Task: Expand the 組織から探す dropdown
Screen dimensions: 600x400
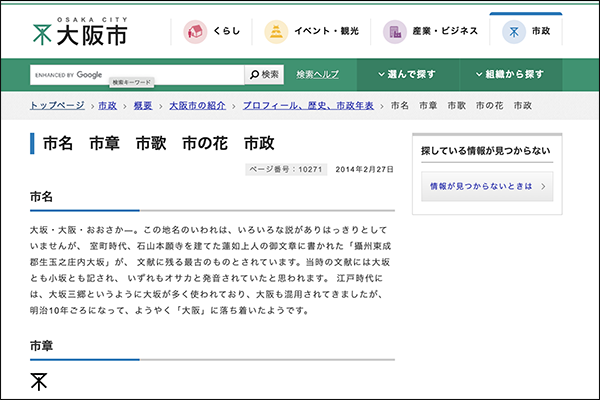Action: click(x=510, y=74)
